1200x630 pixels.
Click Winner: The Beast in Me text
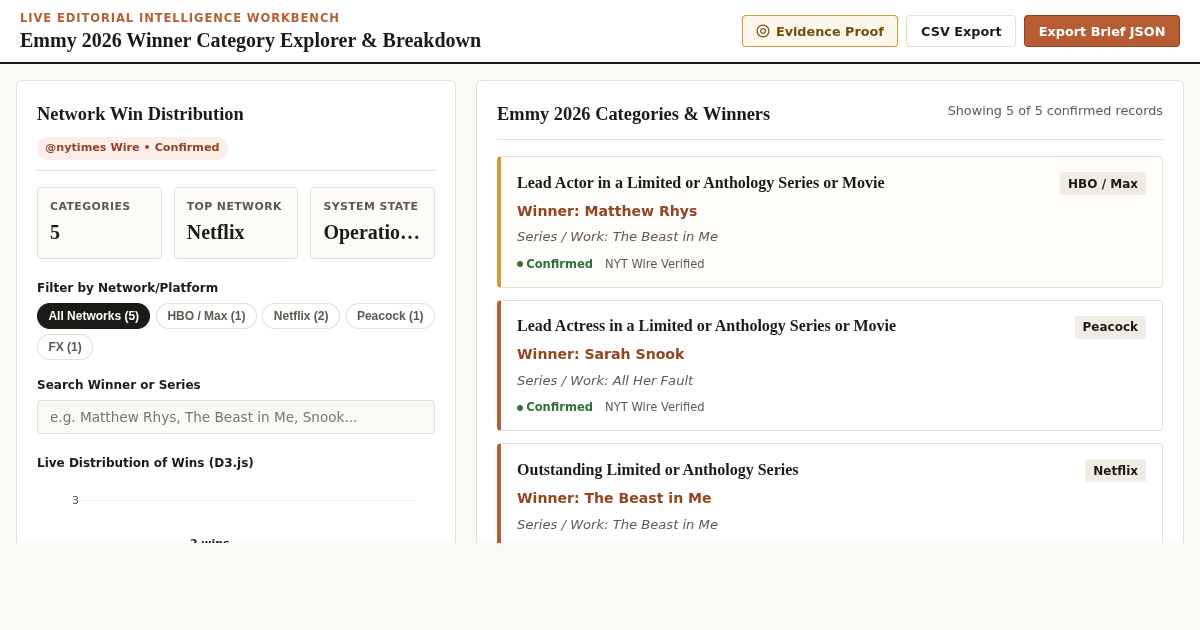click(614, 498)
